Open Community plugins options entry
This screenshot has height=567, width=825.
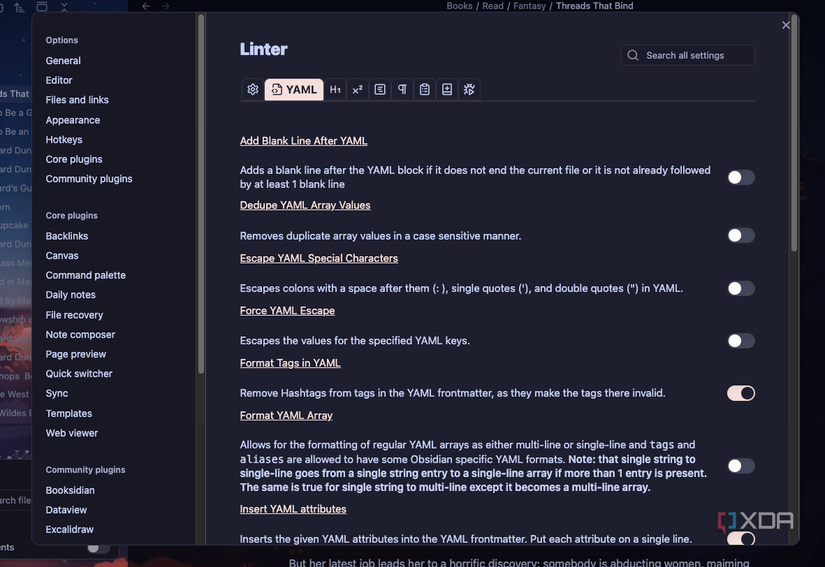[x=89, y=179]
